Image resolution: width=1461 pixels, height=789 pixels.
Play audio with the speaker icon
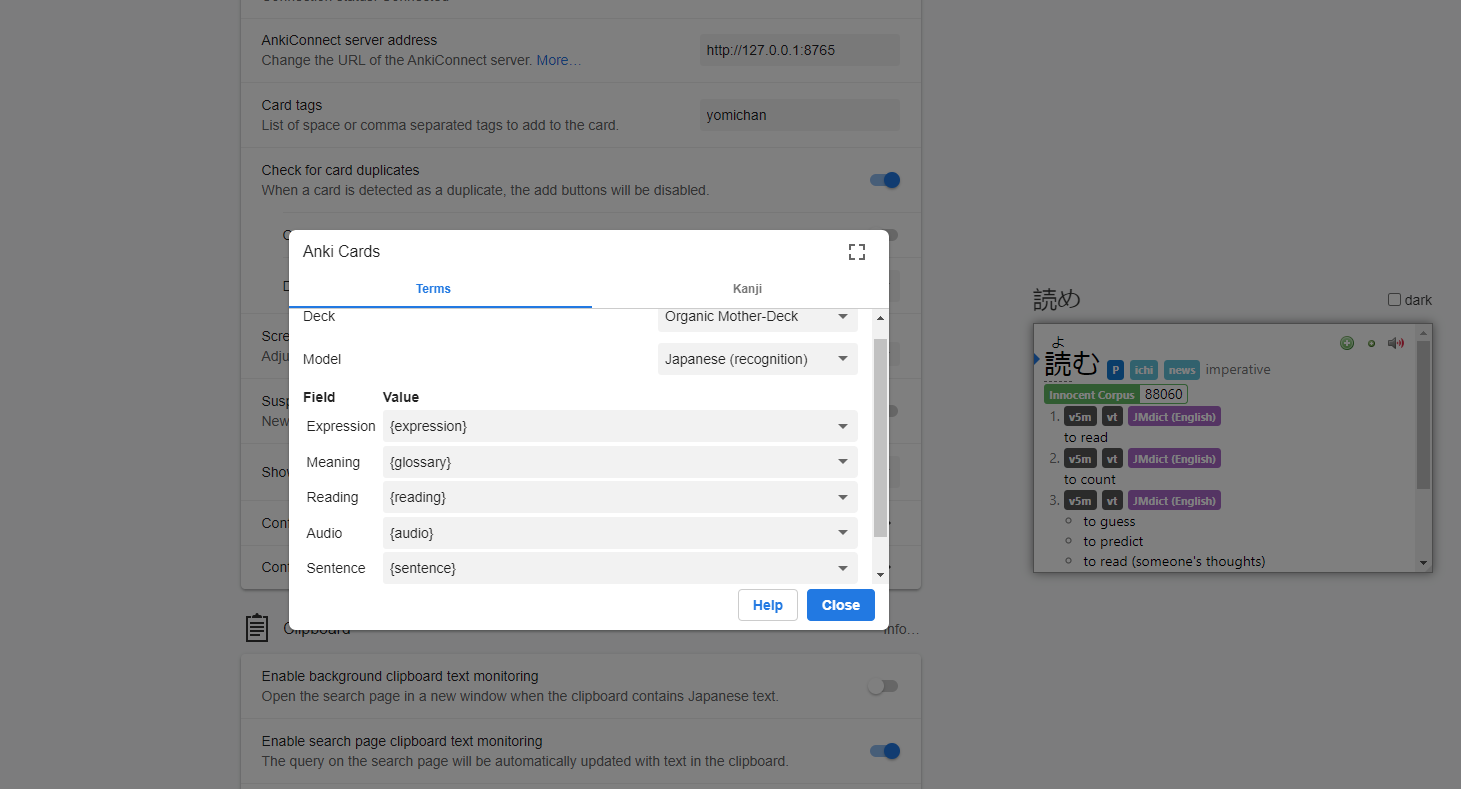[x=1396, y=343]
